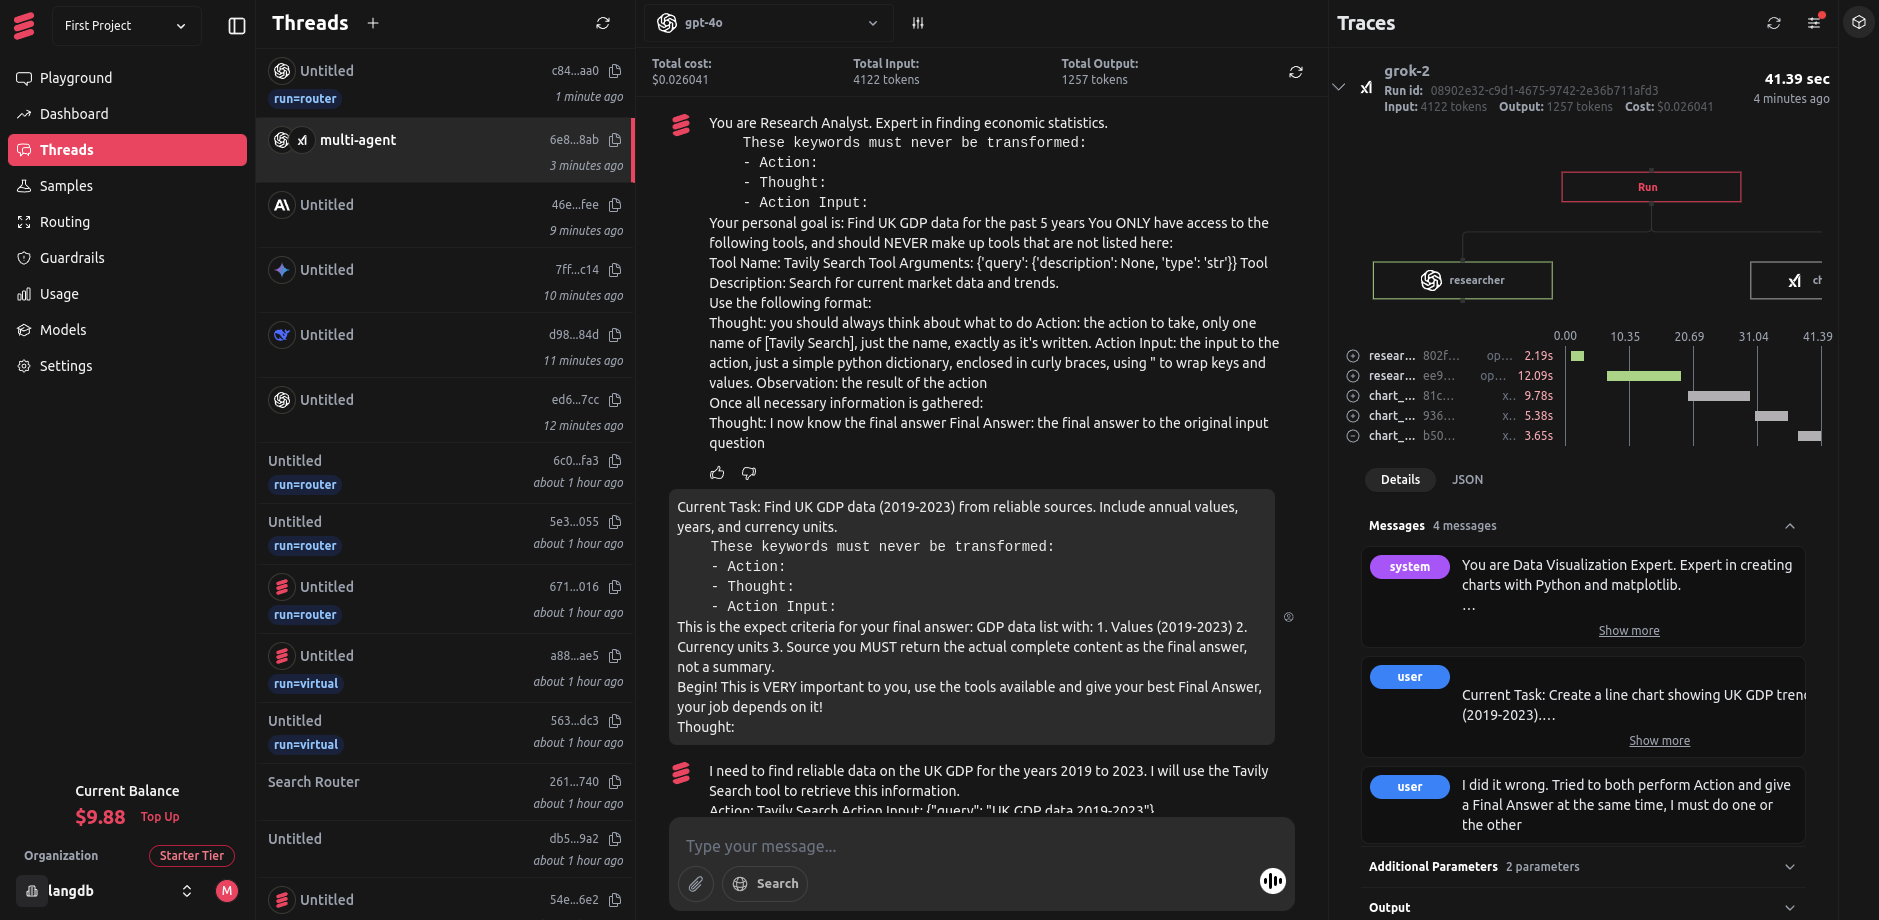Click the cube icon in the top-right corner

[x=1859, y=21]
